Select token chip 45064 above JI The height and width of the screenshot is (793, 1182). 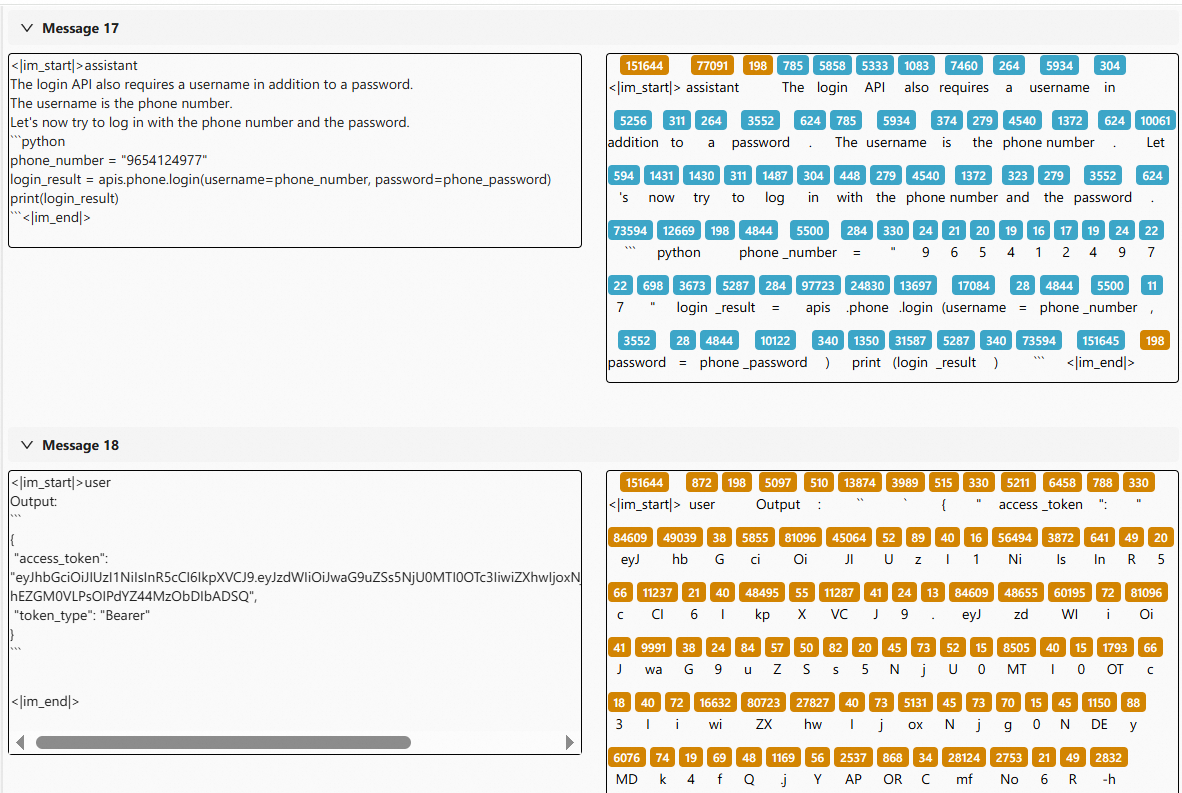click(x=849, y=537)
